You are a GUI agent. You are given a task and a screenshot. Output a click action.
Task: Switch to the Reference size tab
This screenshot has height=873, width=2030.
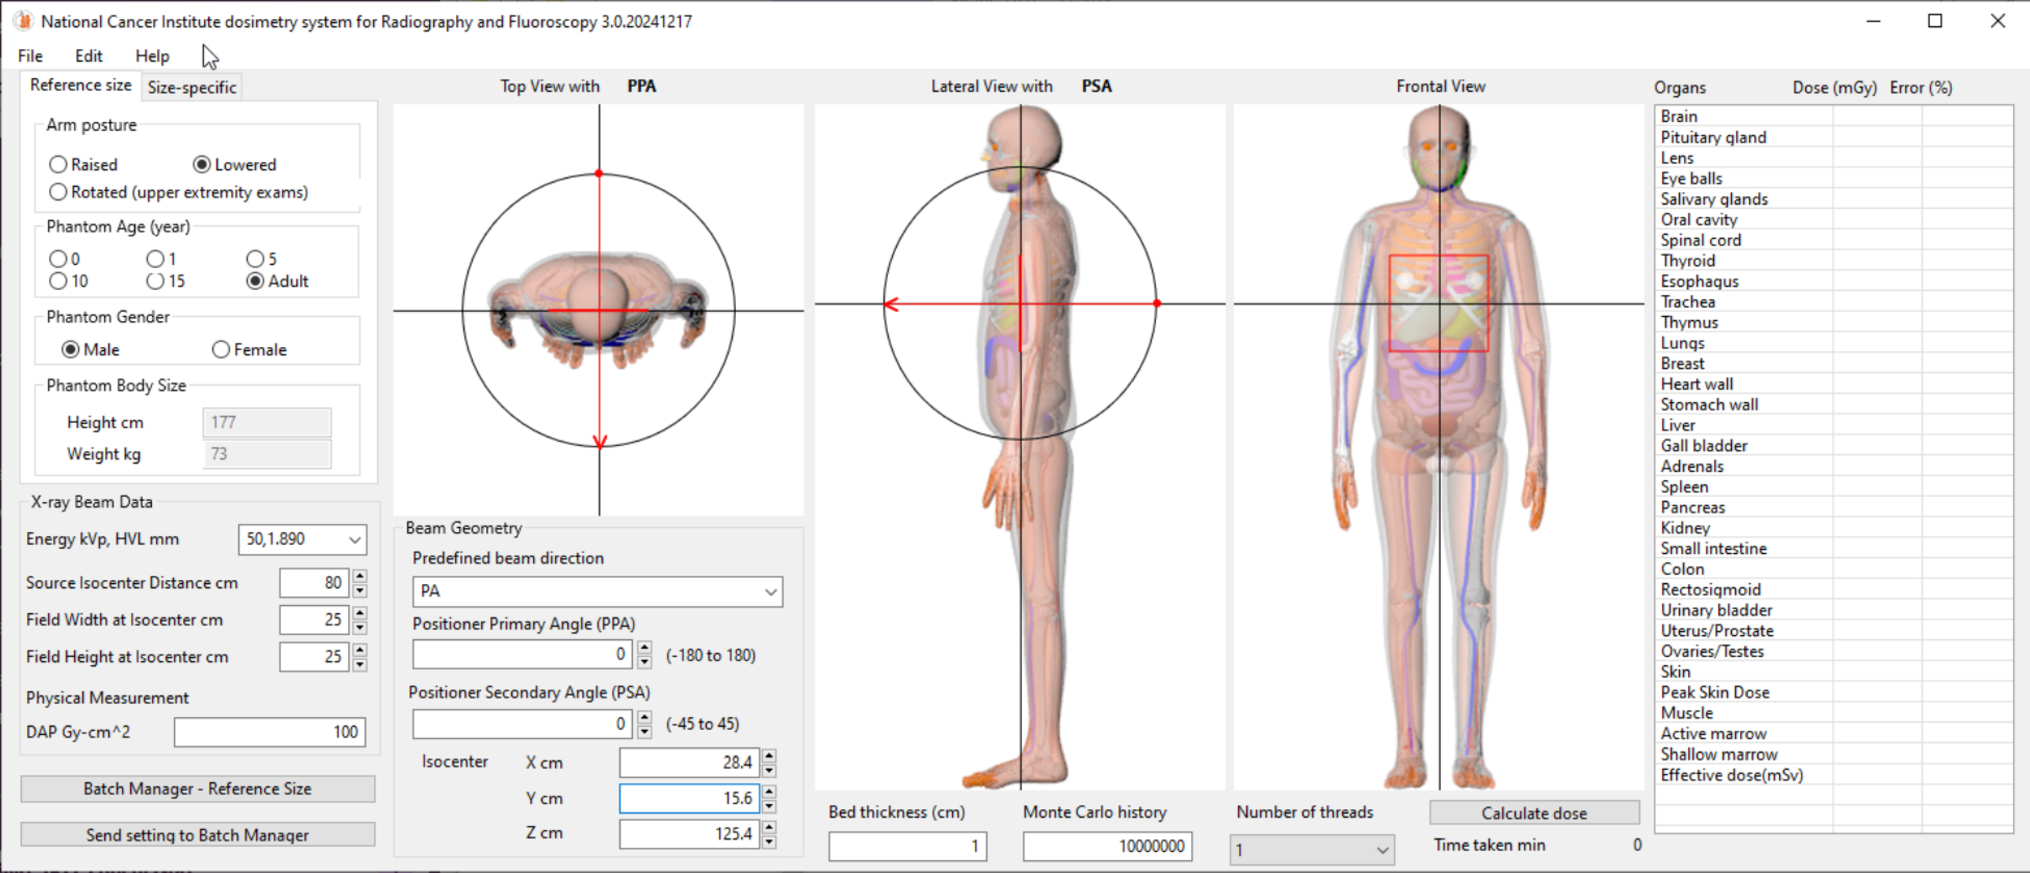click(80, 85)
